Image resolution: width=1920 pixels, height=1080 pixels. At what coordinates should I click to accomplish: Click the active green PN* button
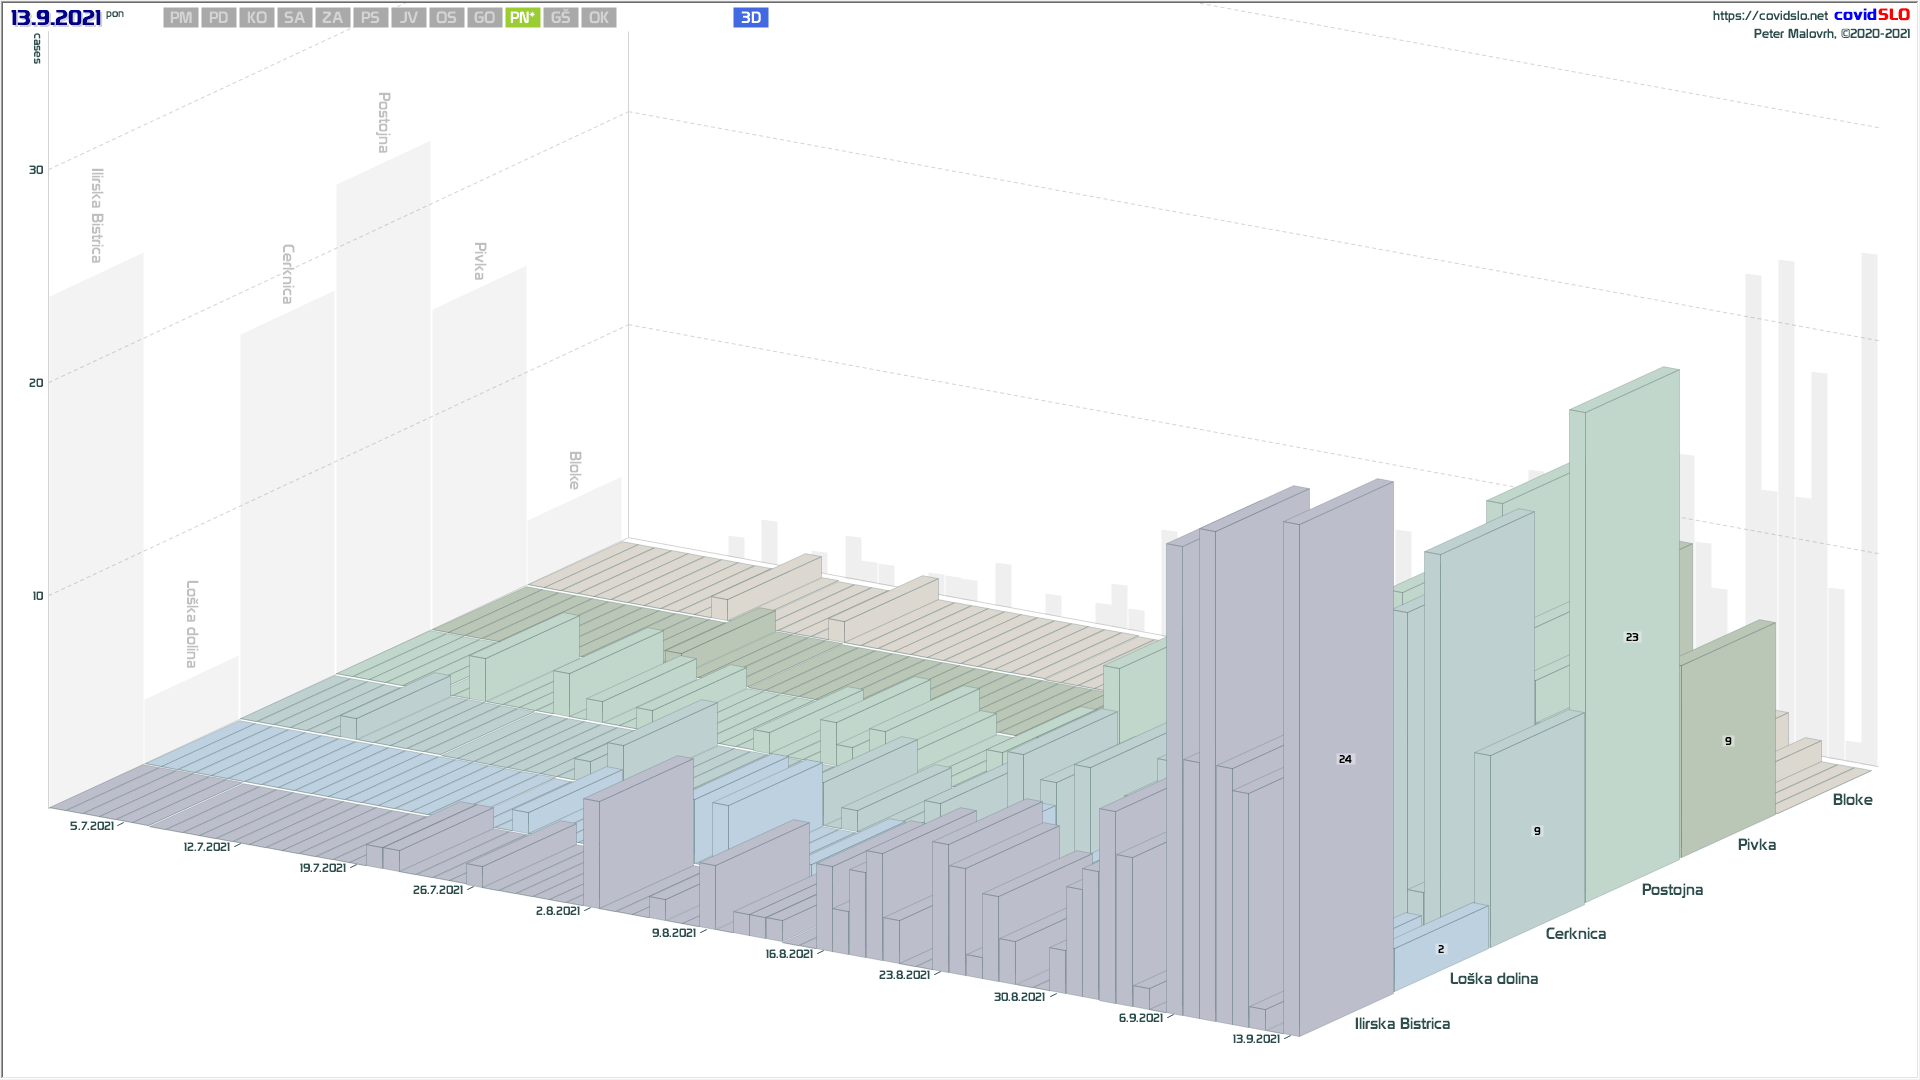click(x=522, y=18)
